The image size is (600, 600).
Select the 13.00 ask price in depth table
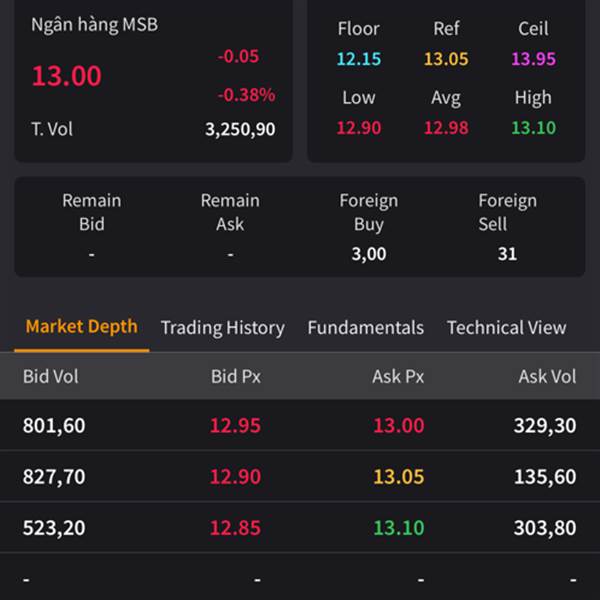tap(398, 426)
